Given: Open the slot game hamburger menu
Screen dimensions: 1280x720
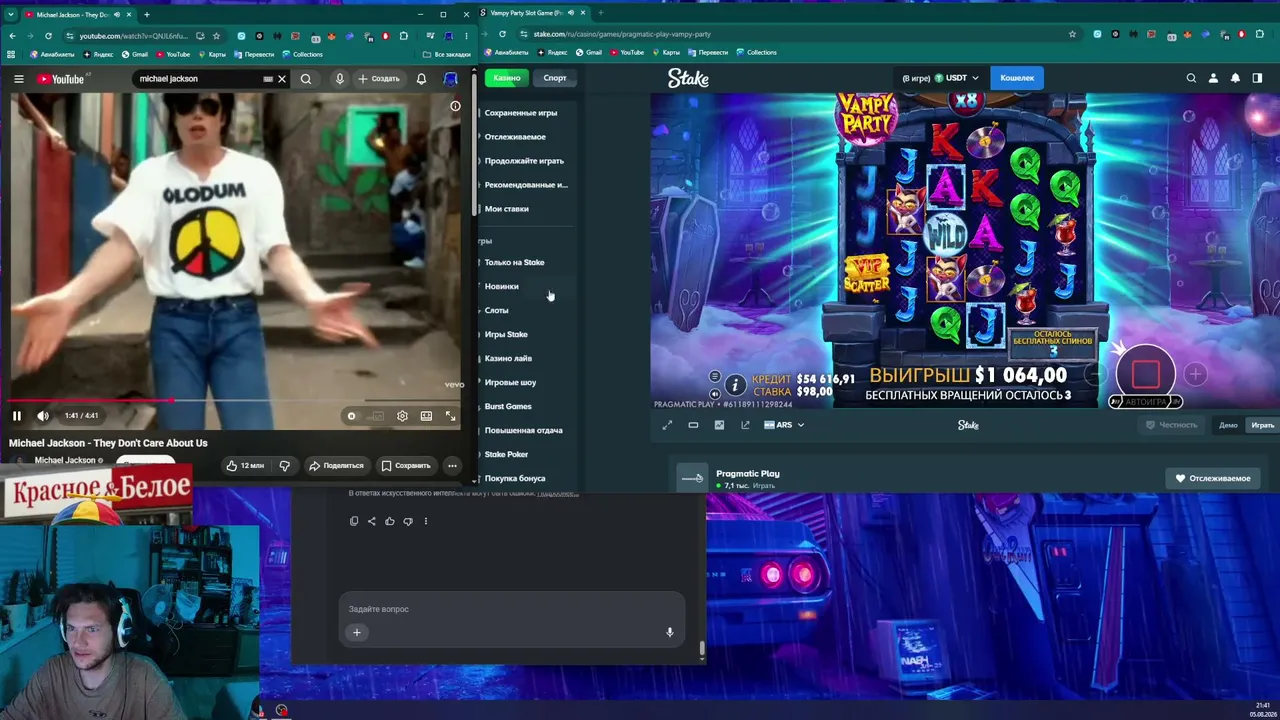Looking at the screenshot, I should (x=714, y=376).
